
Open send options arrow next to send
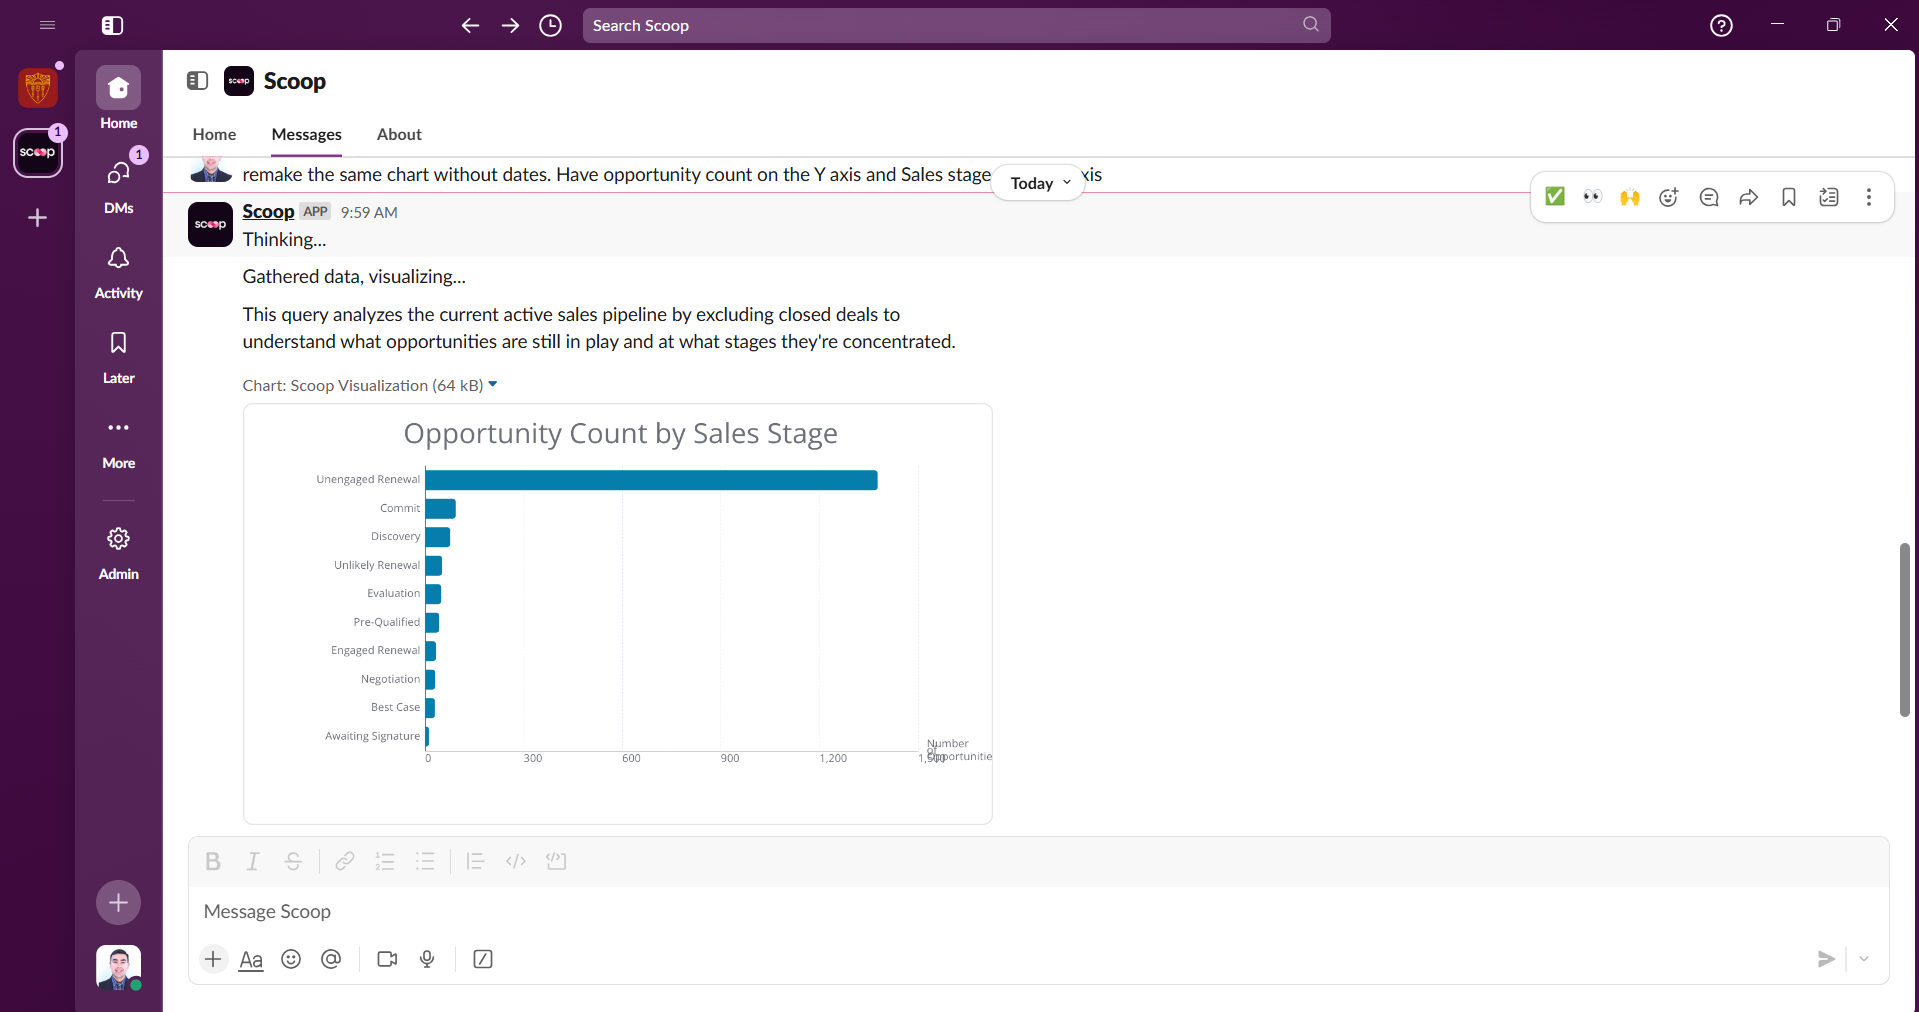(1864, 959)
